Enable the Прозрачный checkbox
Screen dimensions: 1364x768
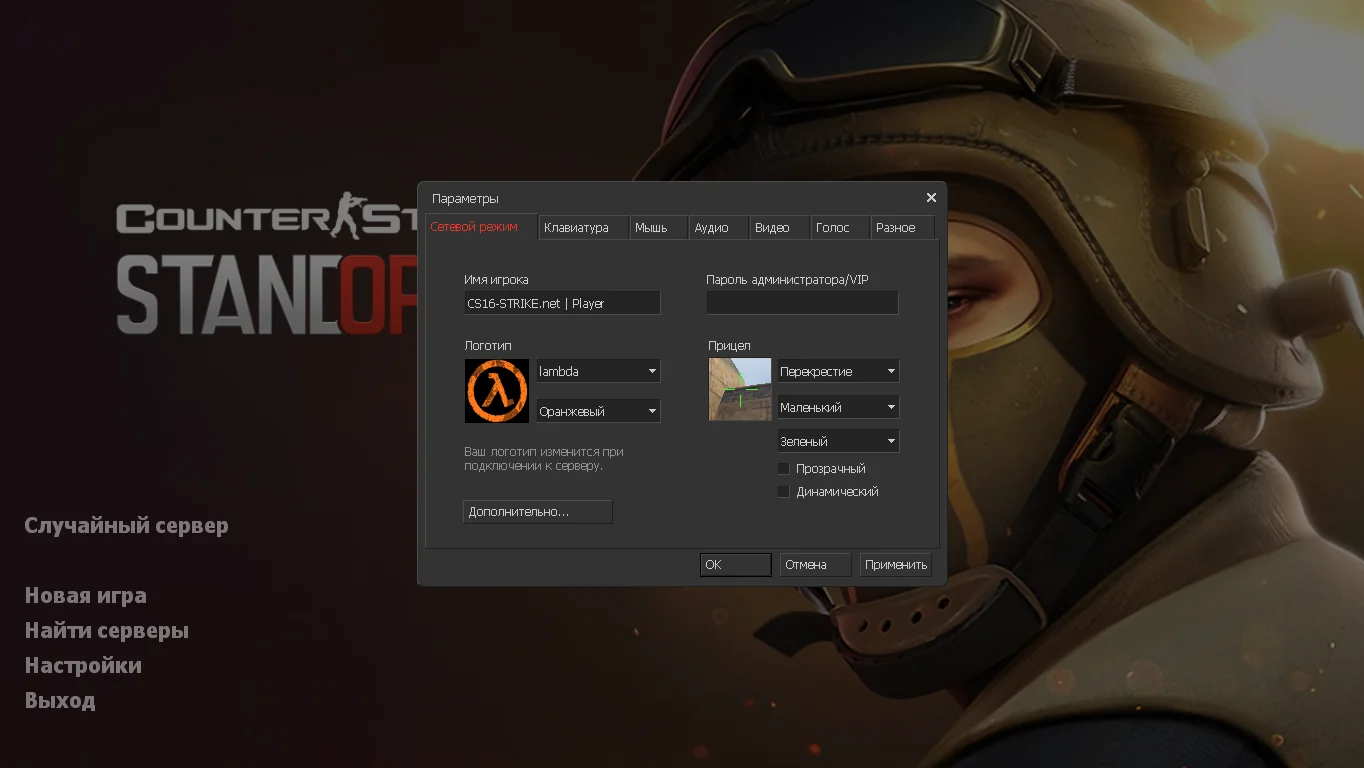click(784, 469)
